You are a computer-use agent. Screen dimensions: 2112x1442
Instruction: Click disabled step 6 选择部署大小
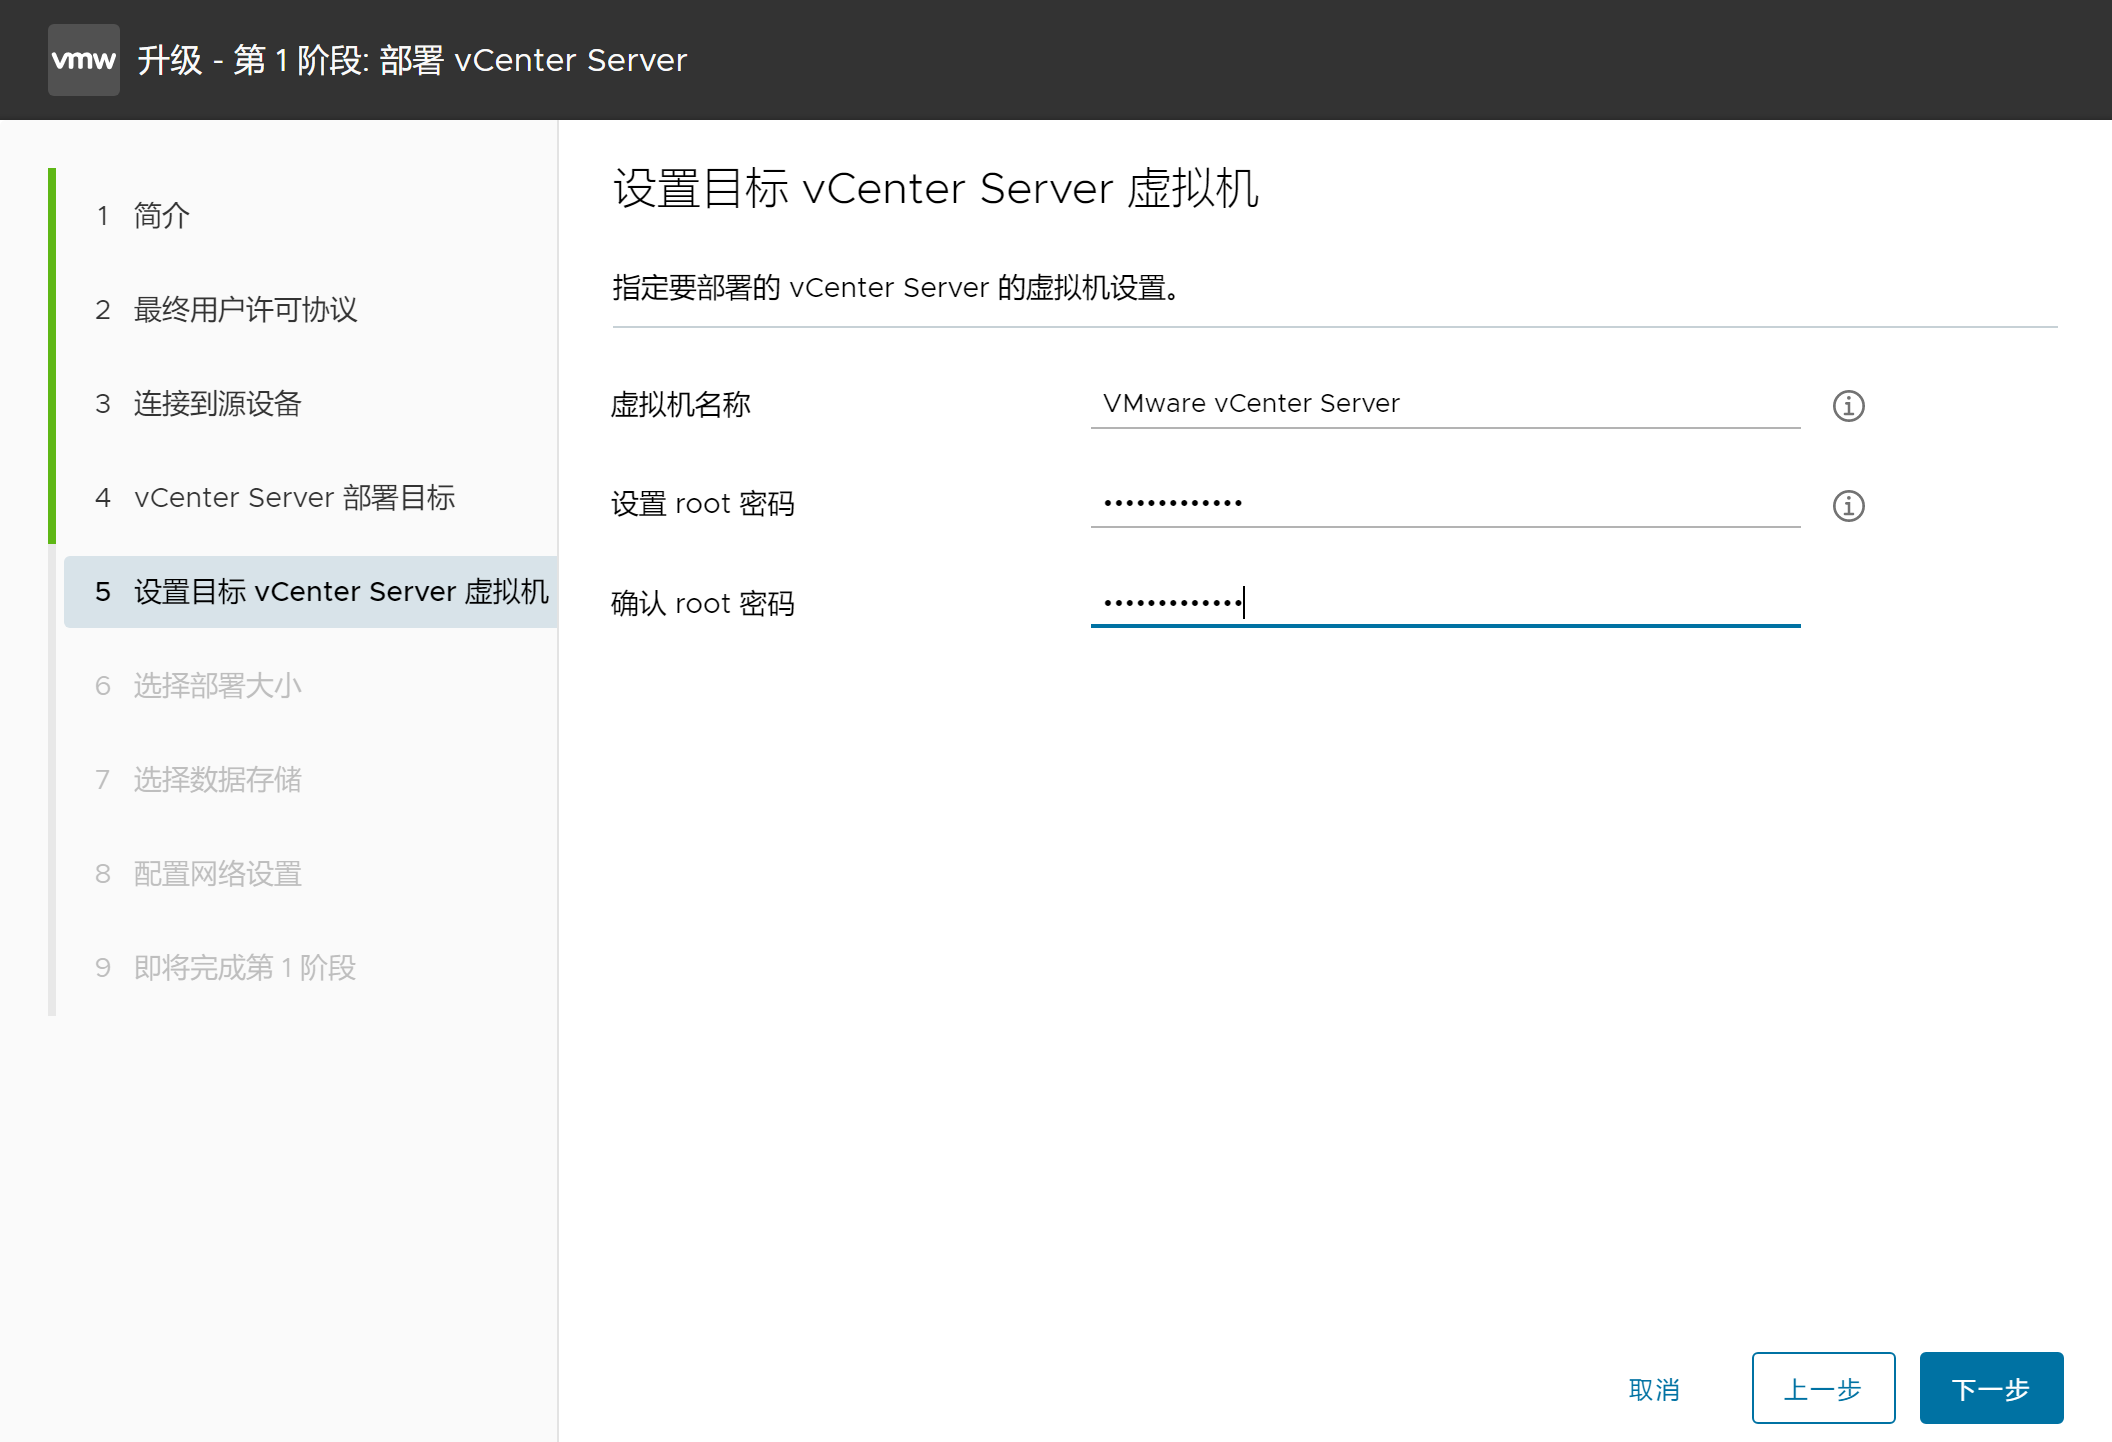click(198, 685)
